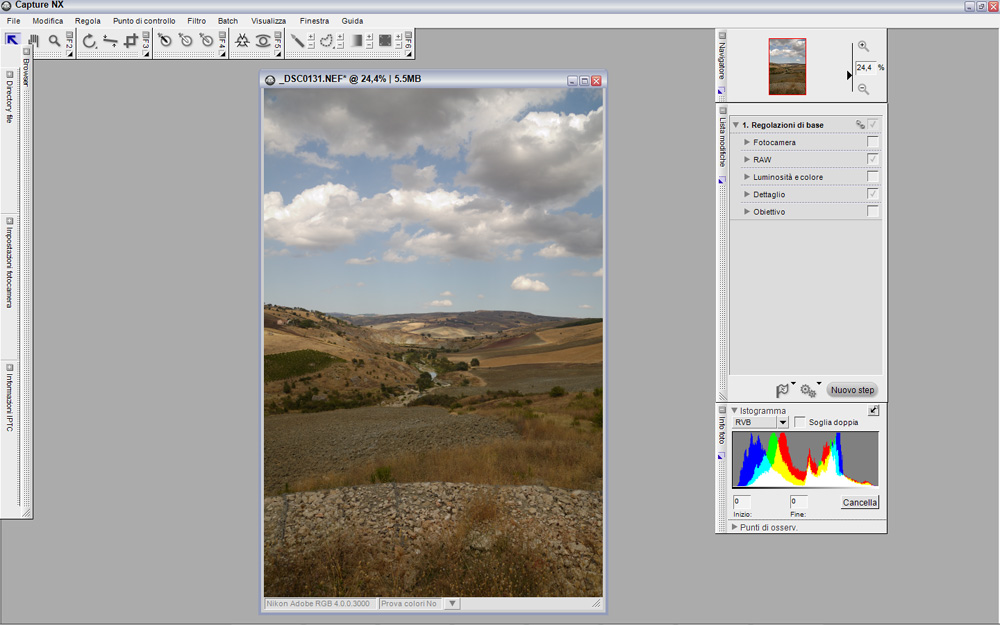Click the navigator image thumbnail
The width and height of the screenshot is (1000, 625).
pyautogui.click(x=787, y=66)
